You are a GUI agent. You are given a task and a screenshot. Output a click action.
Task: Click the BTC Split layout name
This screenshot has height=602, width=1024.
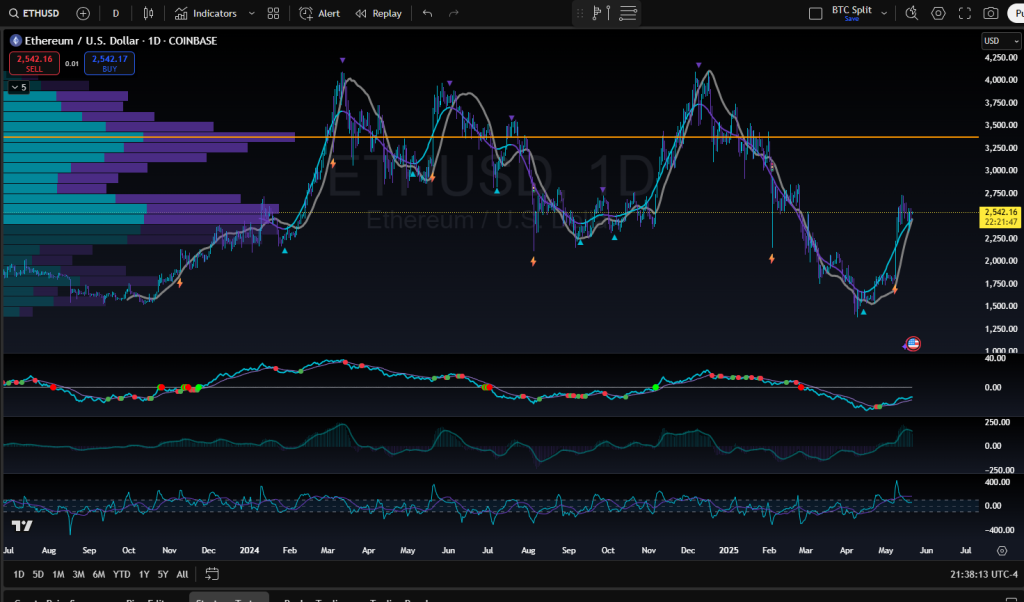(852, 10)
